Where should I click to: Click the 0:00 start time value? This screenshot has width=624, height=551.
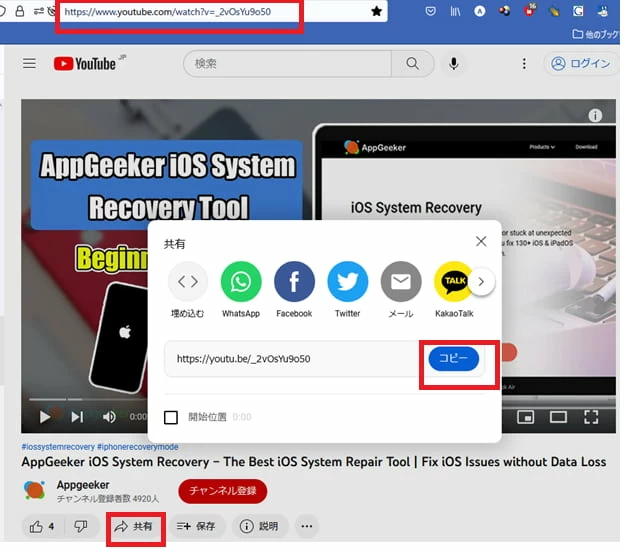coord(242,417)
